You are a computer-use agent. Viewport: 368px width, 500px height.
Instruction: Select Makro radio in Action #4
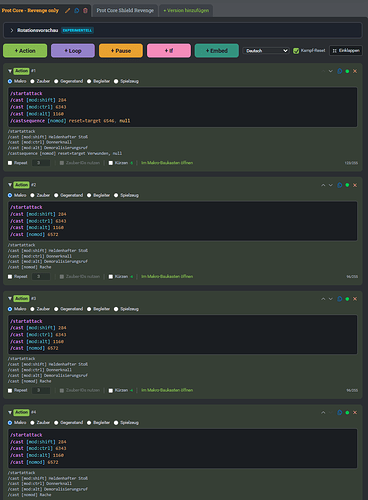tap(10, 423)
